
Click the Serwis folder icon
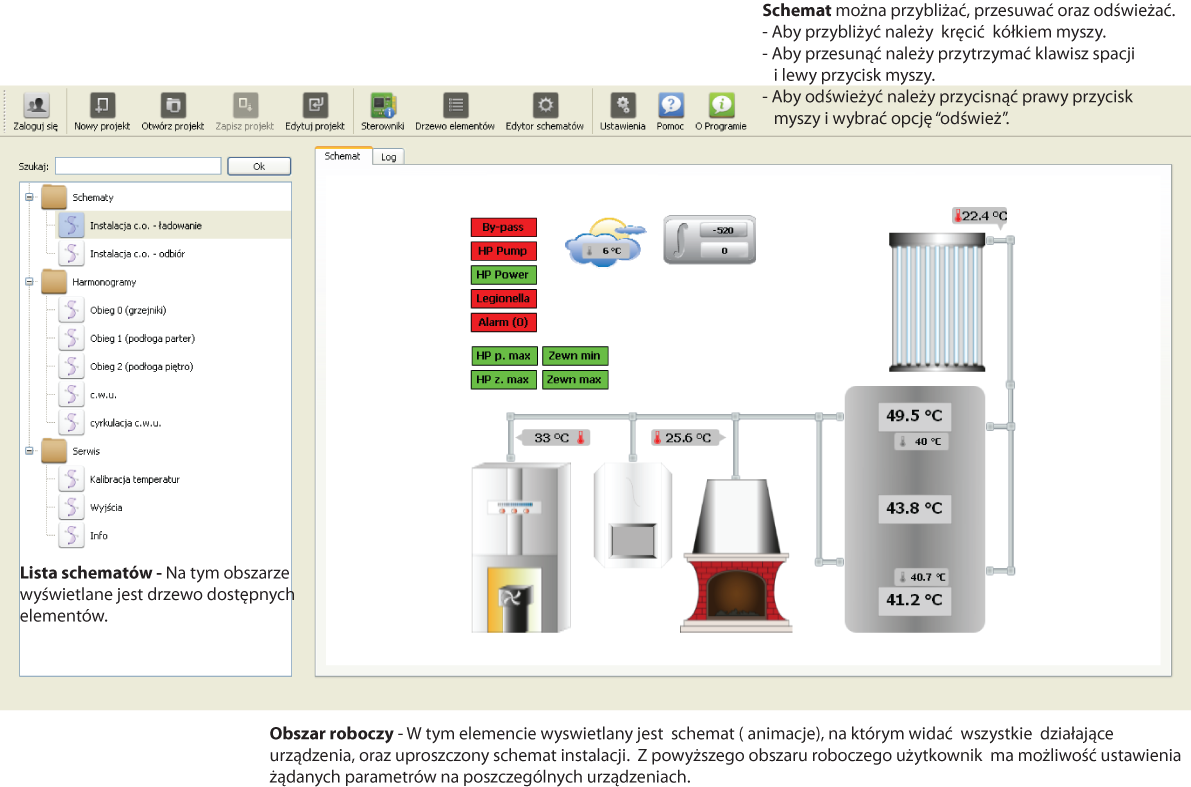[54, 450]
